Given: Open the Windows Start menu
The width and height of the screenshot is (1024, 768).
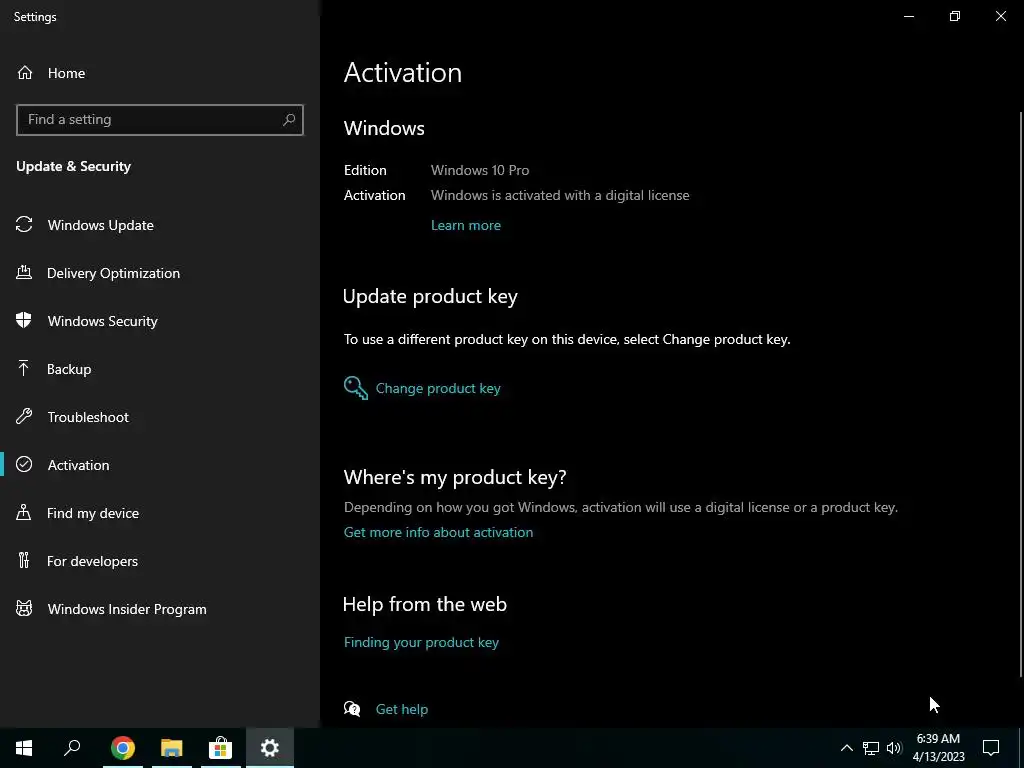Looking at the screenshot, I should [x=24, y=748].
